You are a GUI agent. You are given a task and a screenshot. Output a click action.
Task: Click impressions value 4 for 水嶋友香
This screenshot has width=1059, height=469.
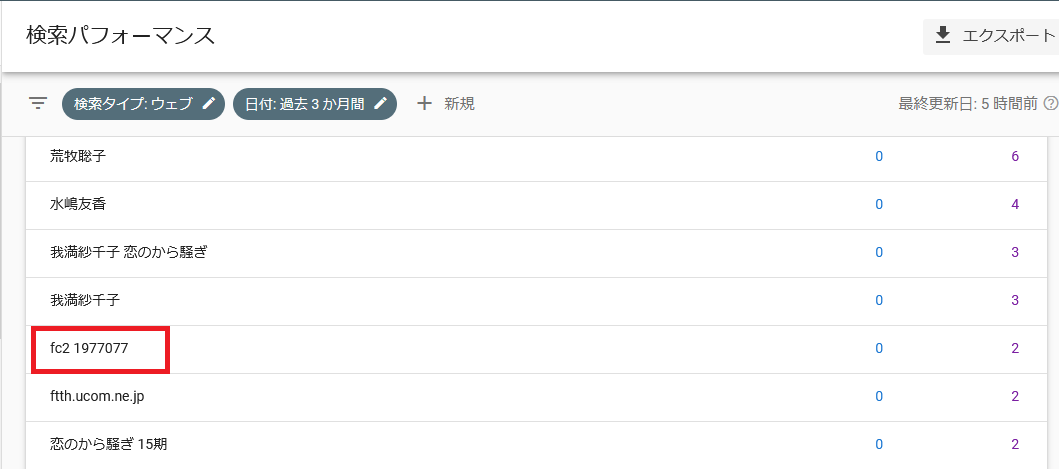tap(1014, 205)
